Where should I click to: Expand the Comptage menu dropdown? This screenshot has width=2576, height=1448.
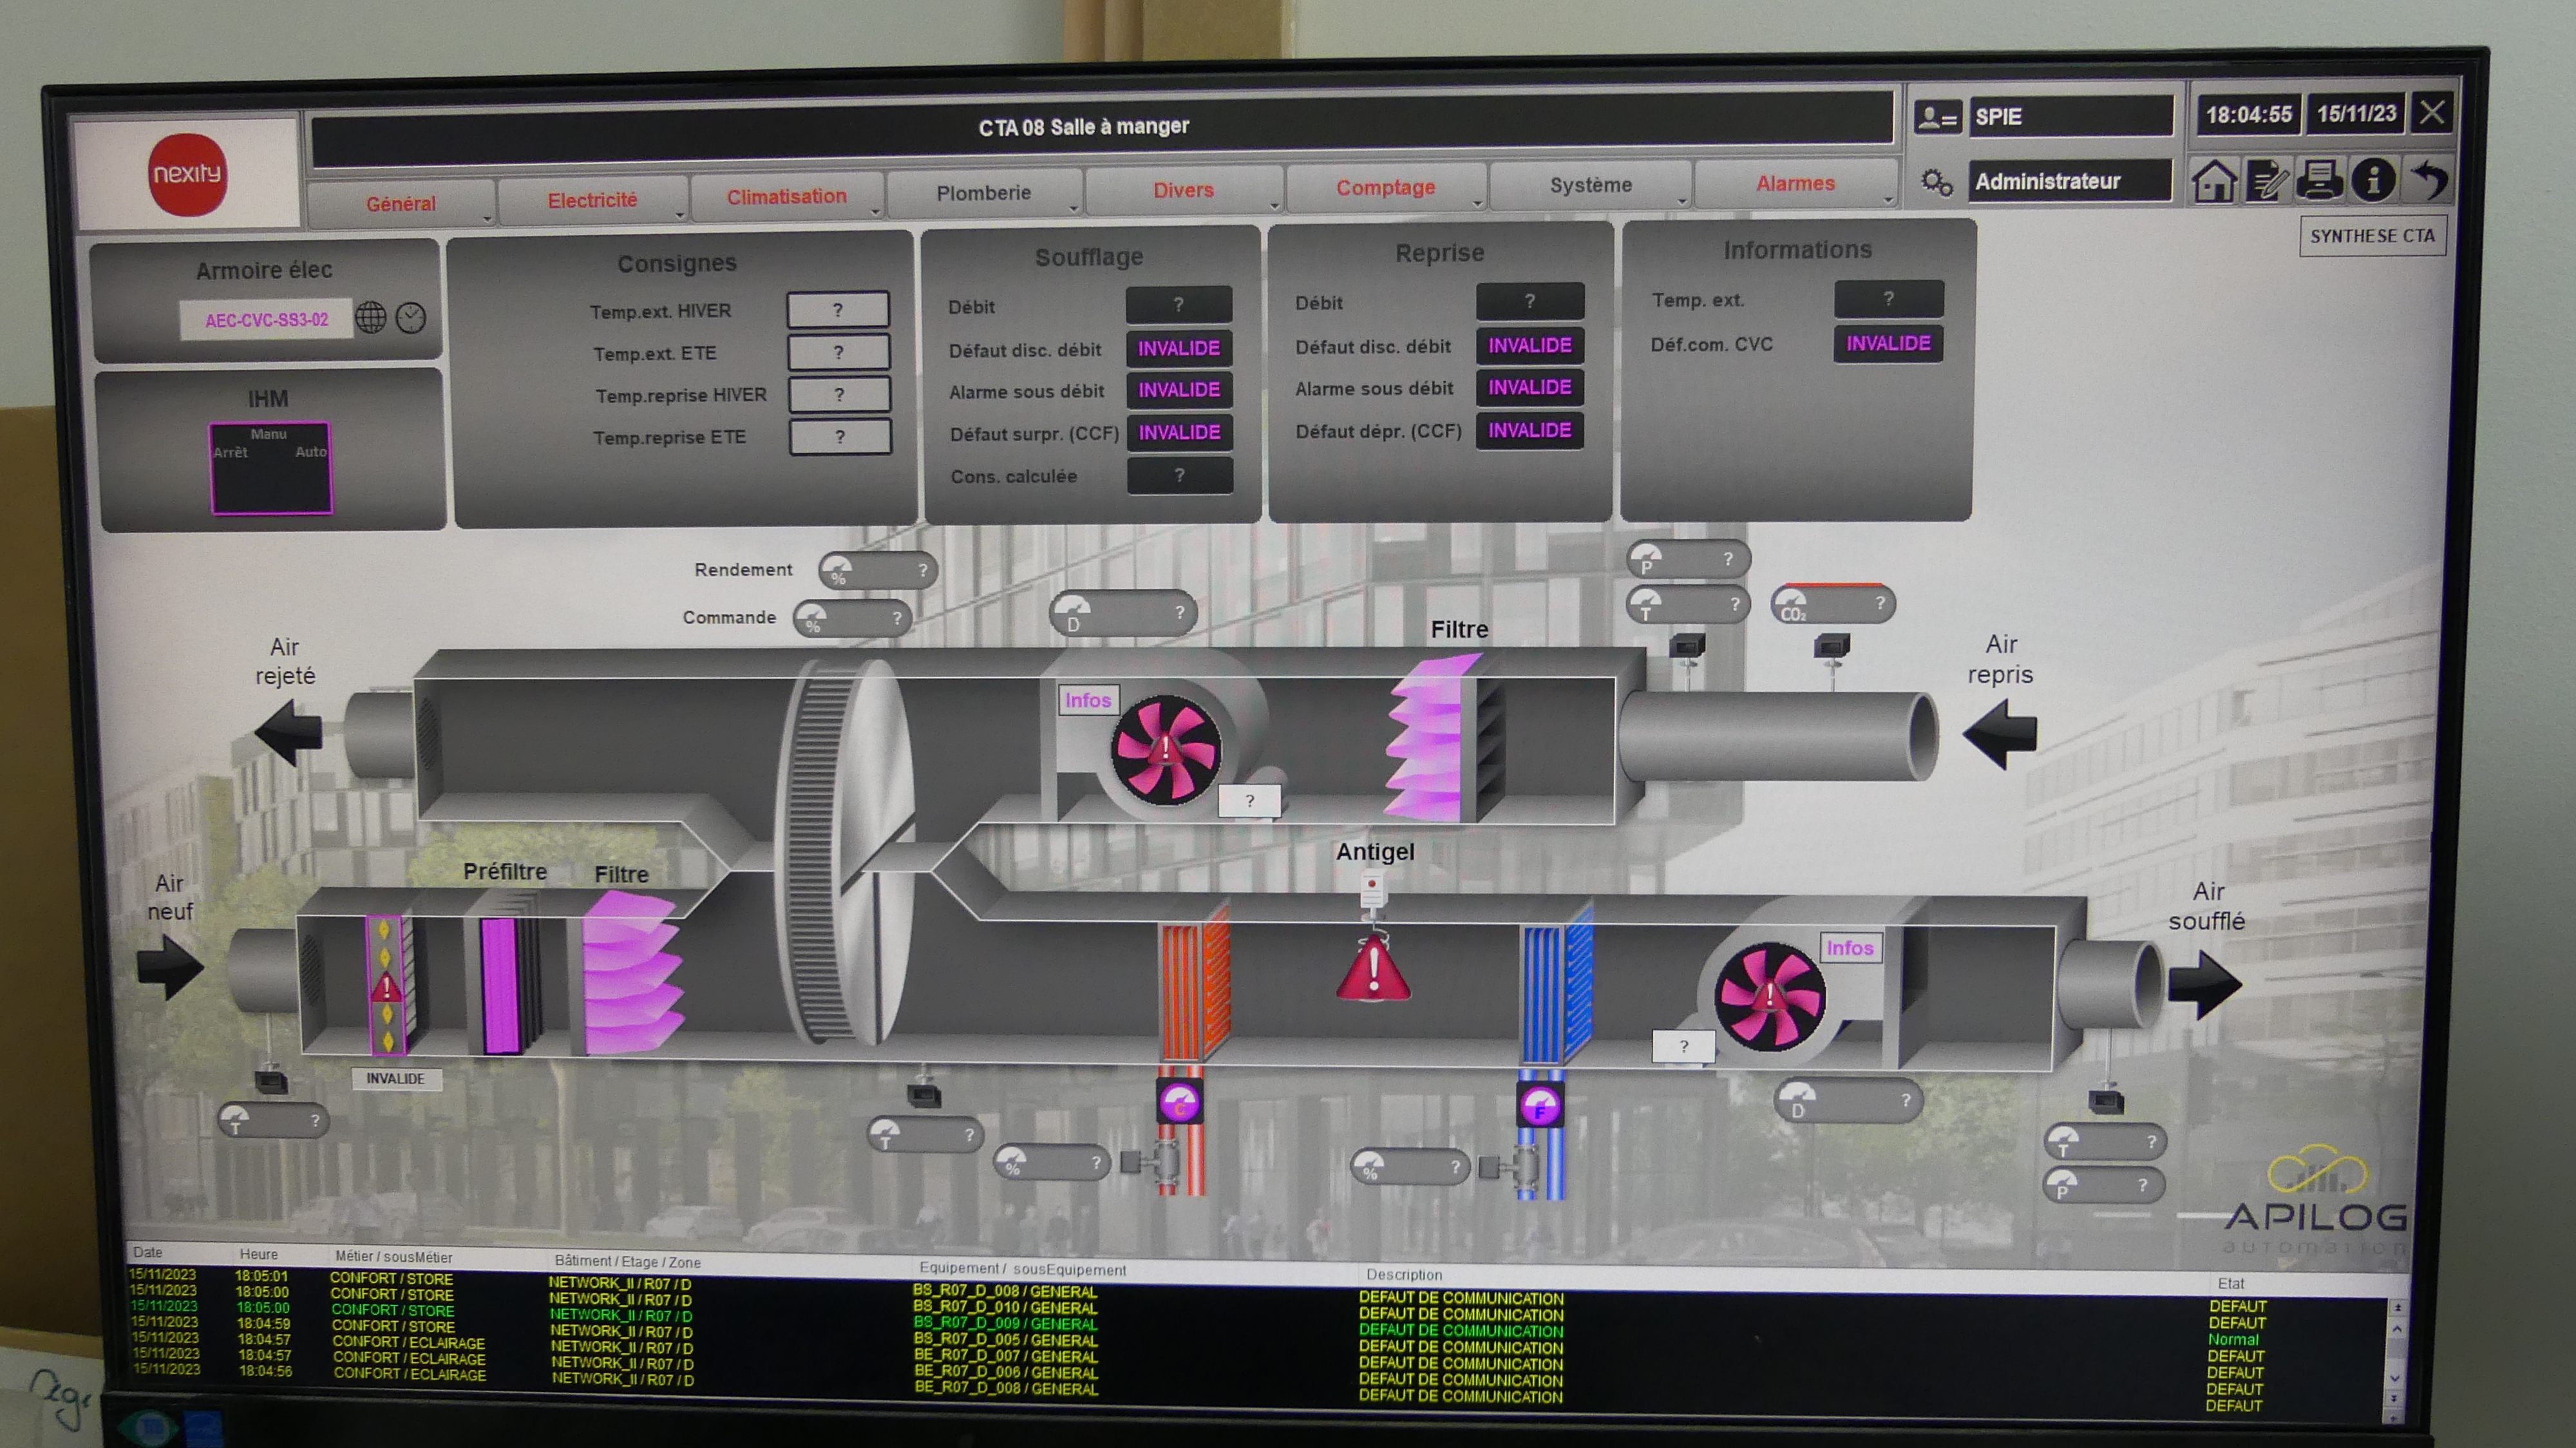pos(1385,188)
